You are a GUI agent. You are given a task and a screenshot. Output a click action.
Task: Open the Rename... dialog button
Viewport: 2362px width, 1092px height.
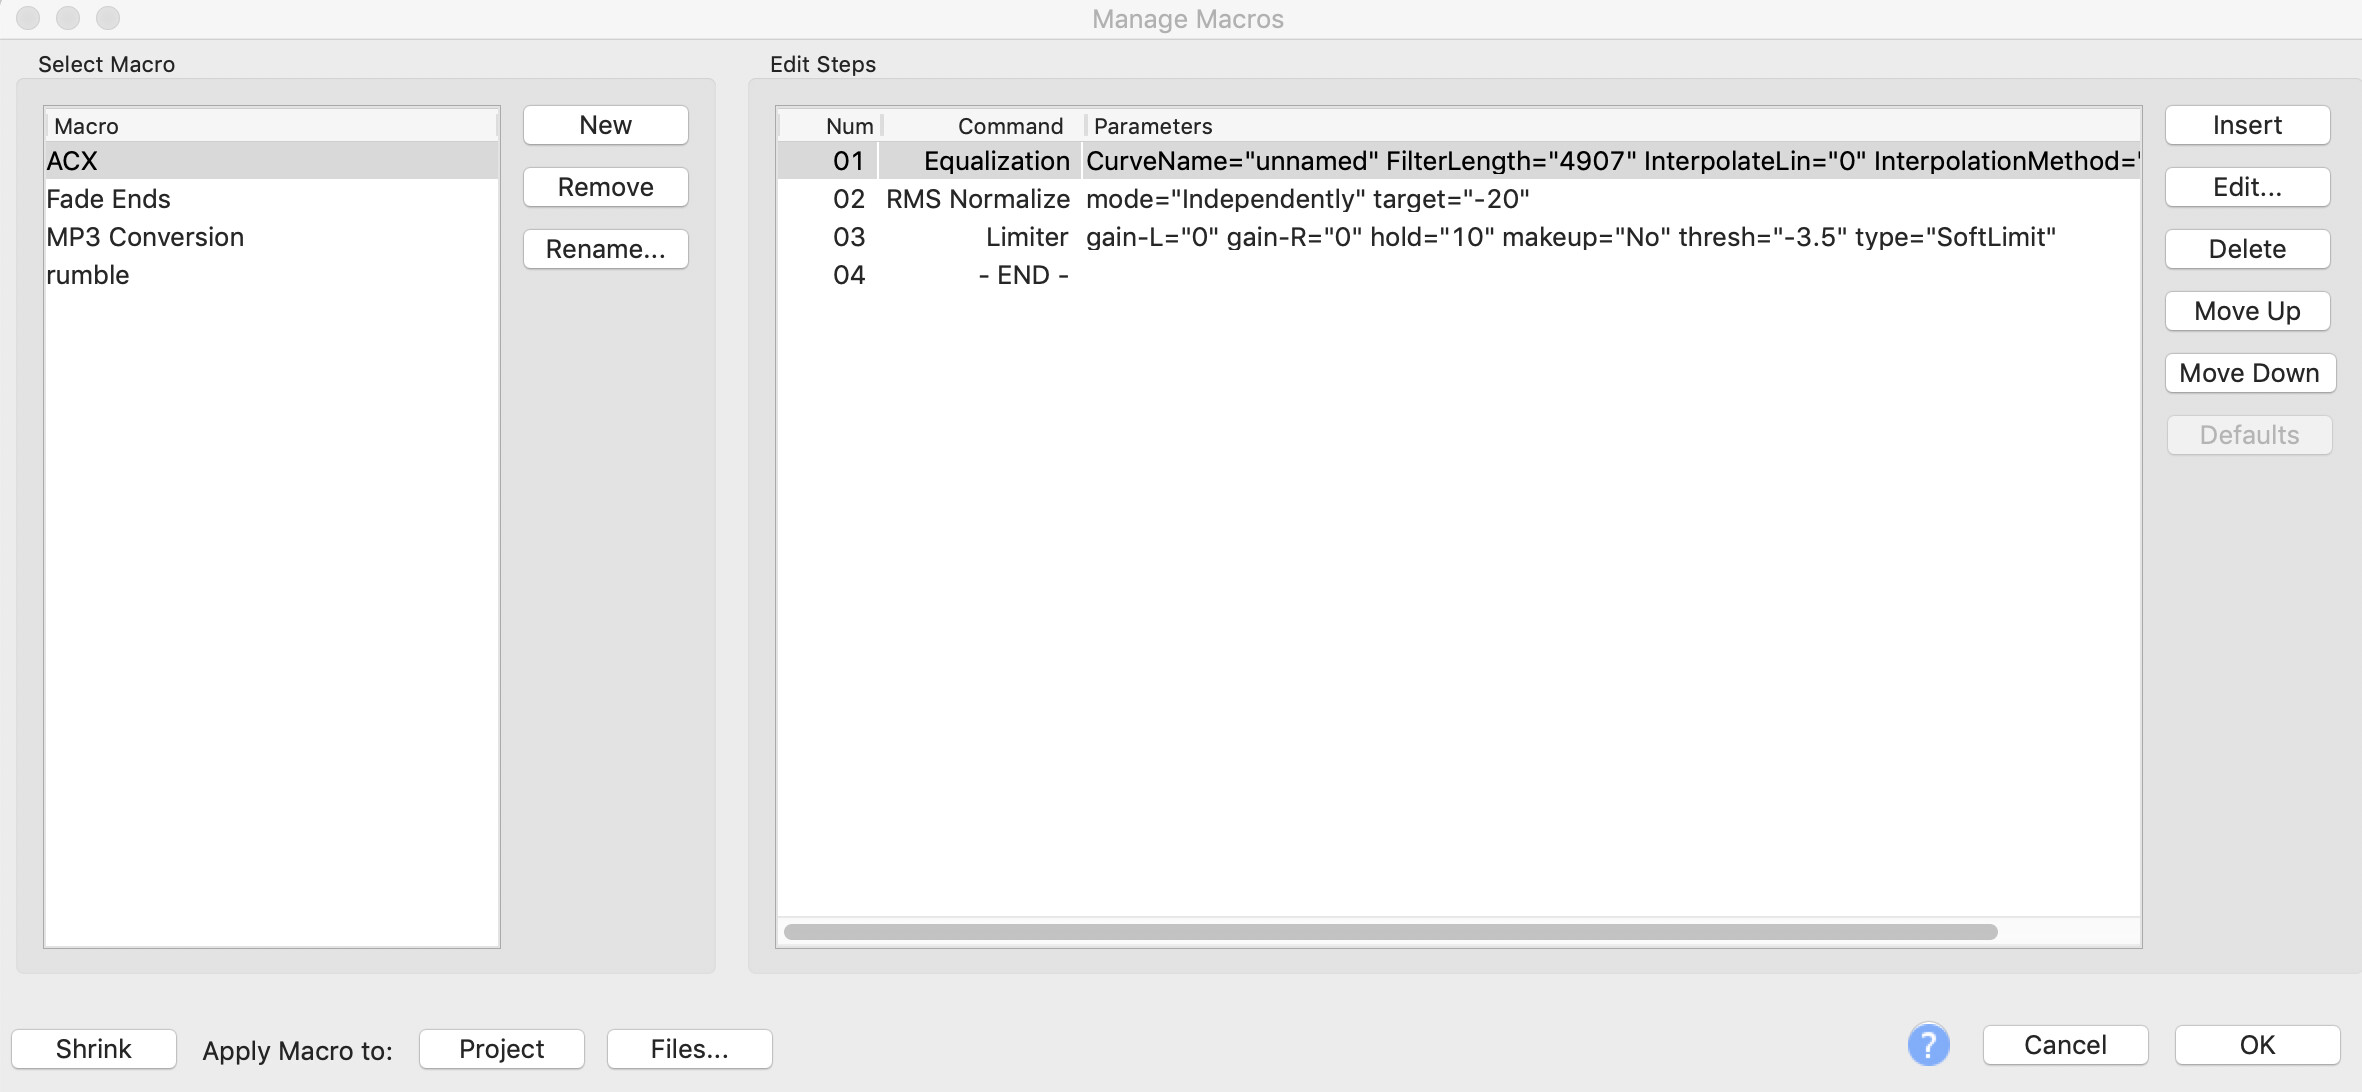[605, 249]
